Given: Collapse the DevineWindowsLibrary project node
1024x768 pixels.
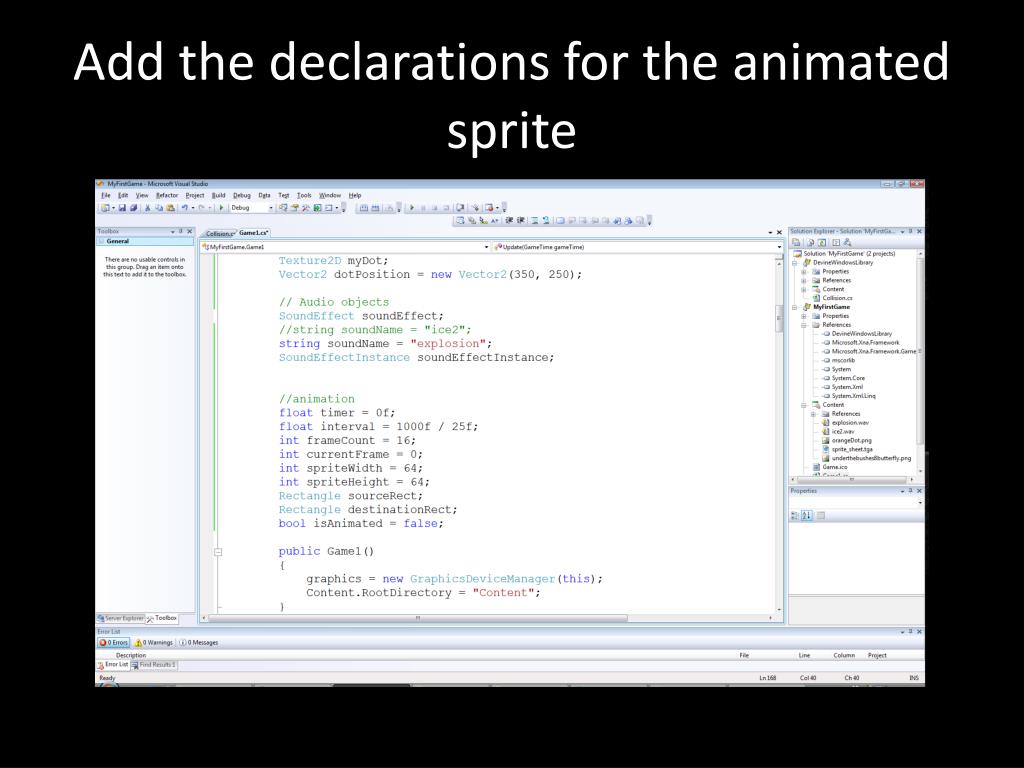Looking at the screenshot, I should point(795,263).
